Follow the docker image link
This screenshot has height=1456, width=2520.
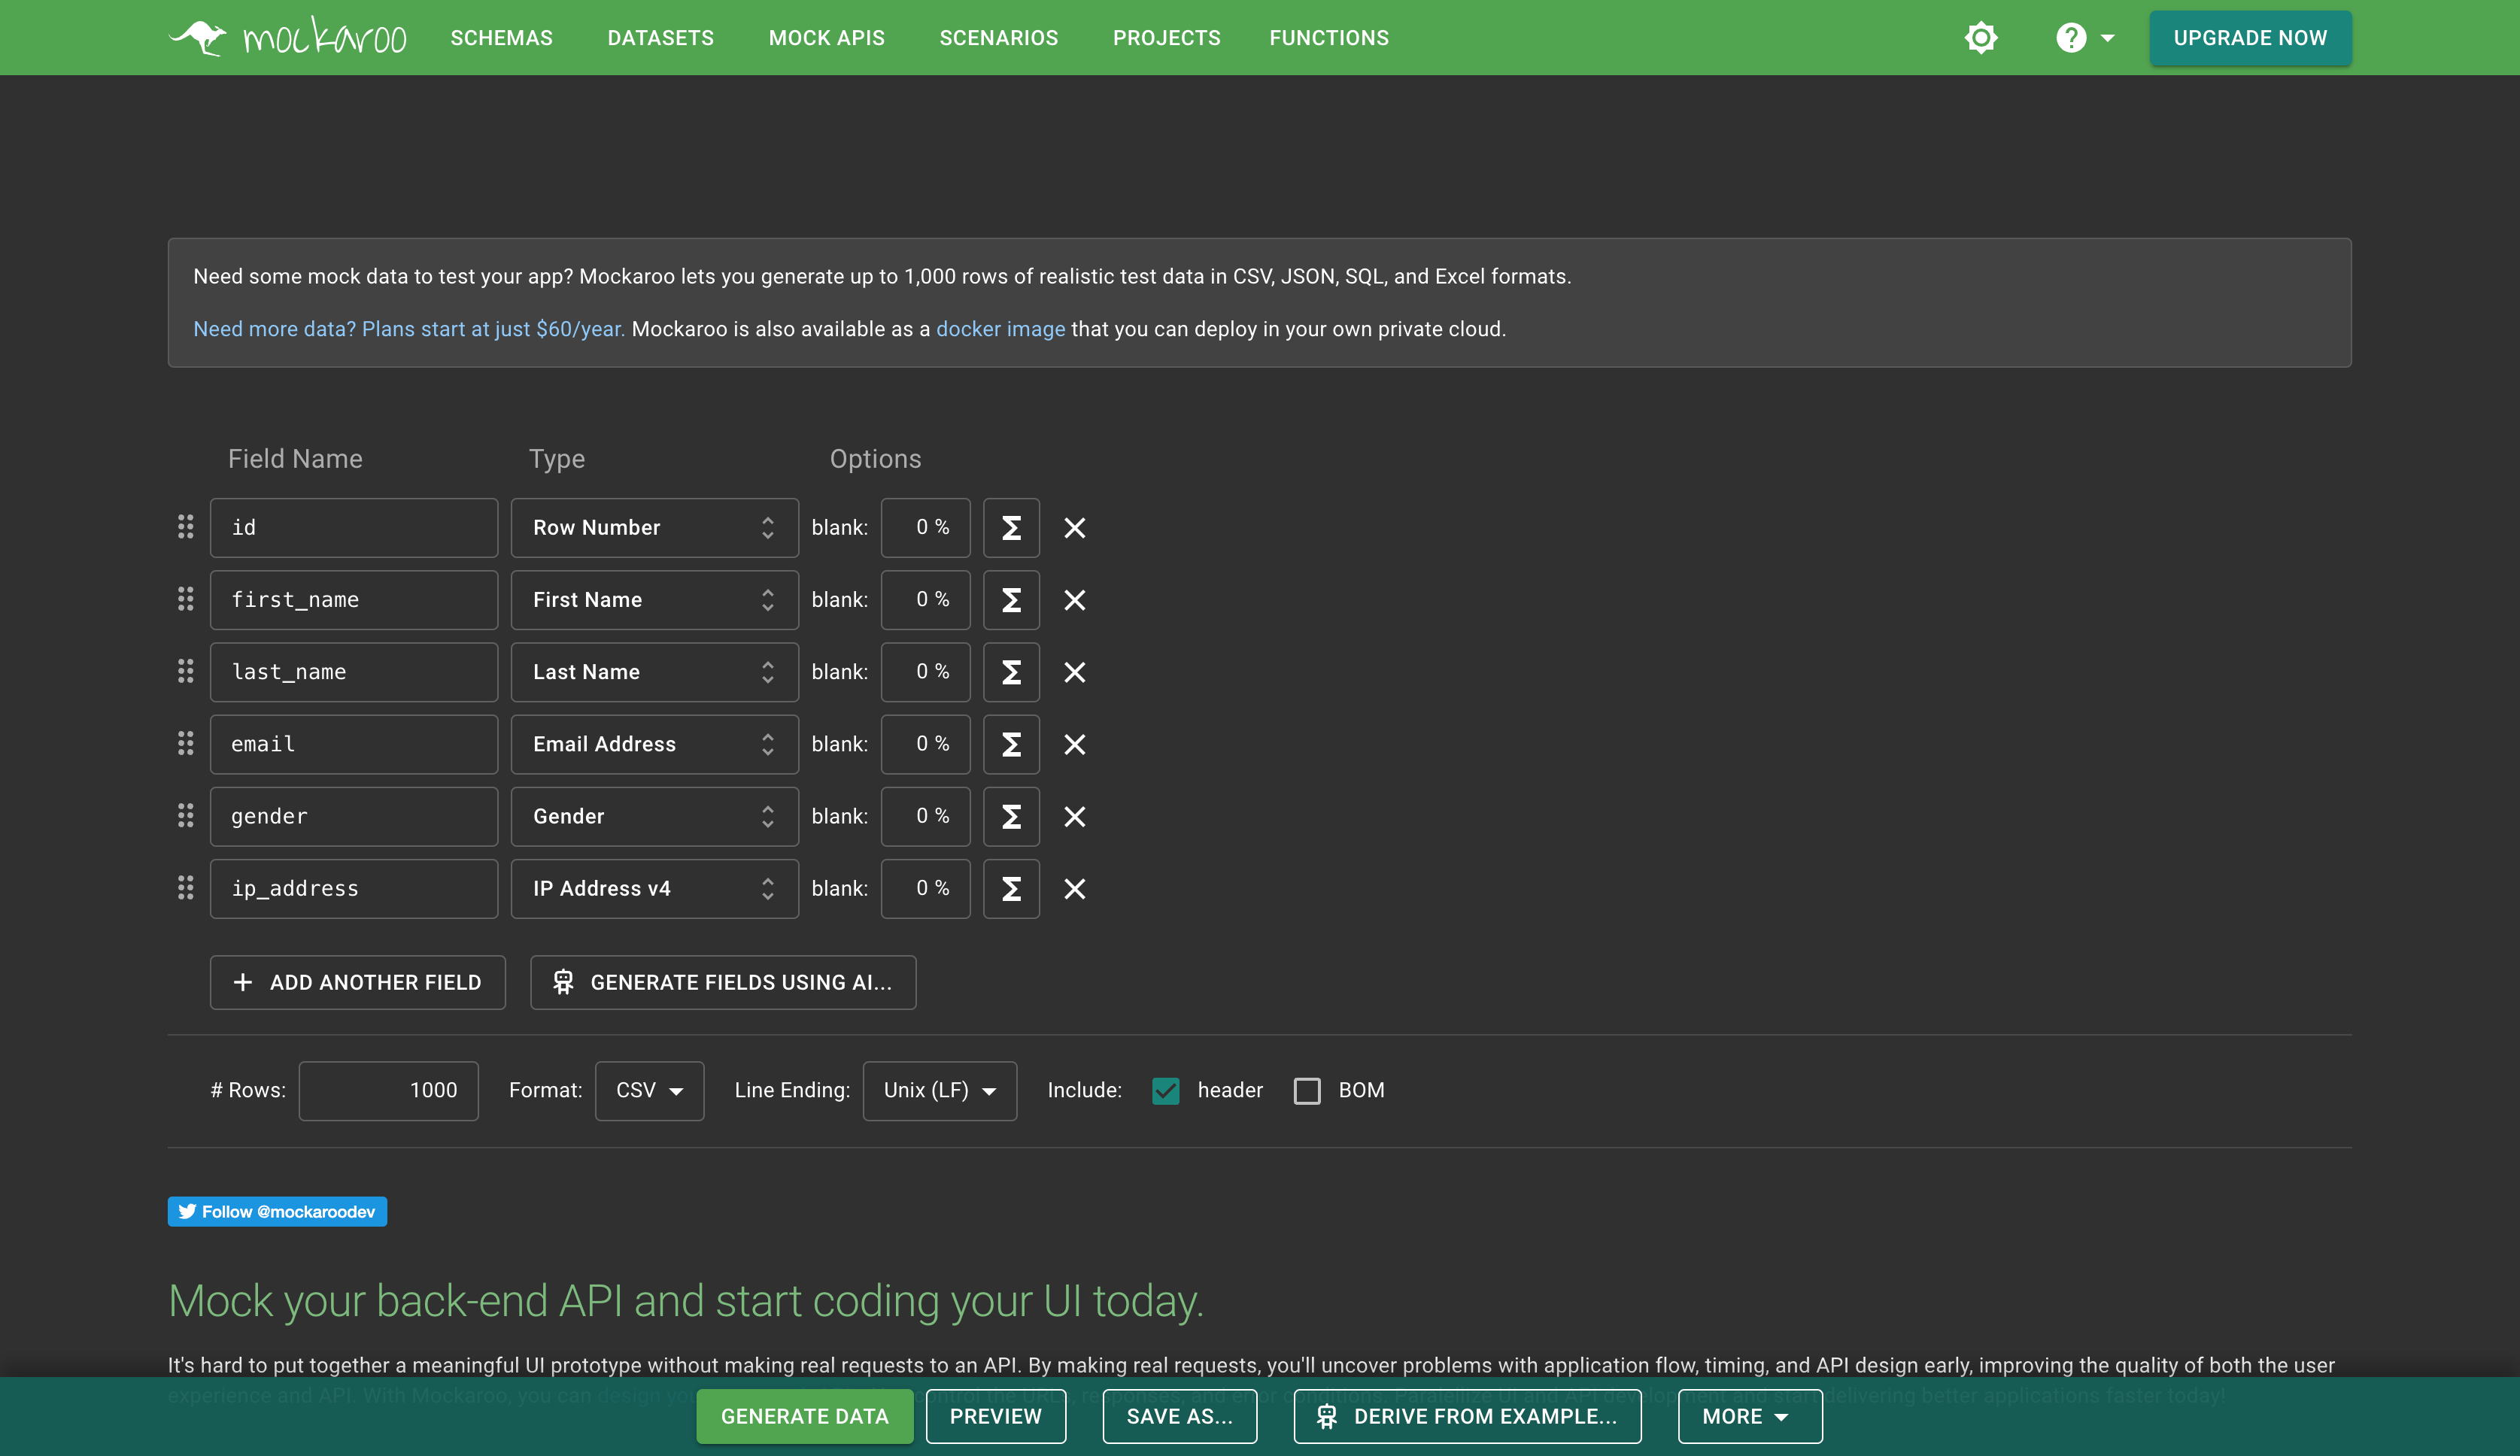coord(1000,329)
